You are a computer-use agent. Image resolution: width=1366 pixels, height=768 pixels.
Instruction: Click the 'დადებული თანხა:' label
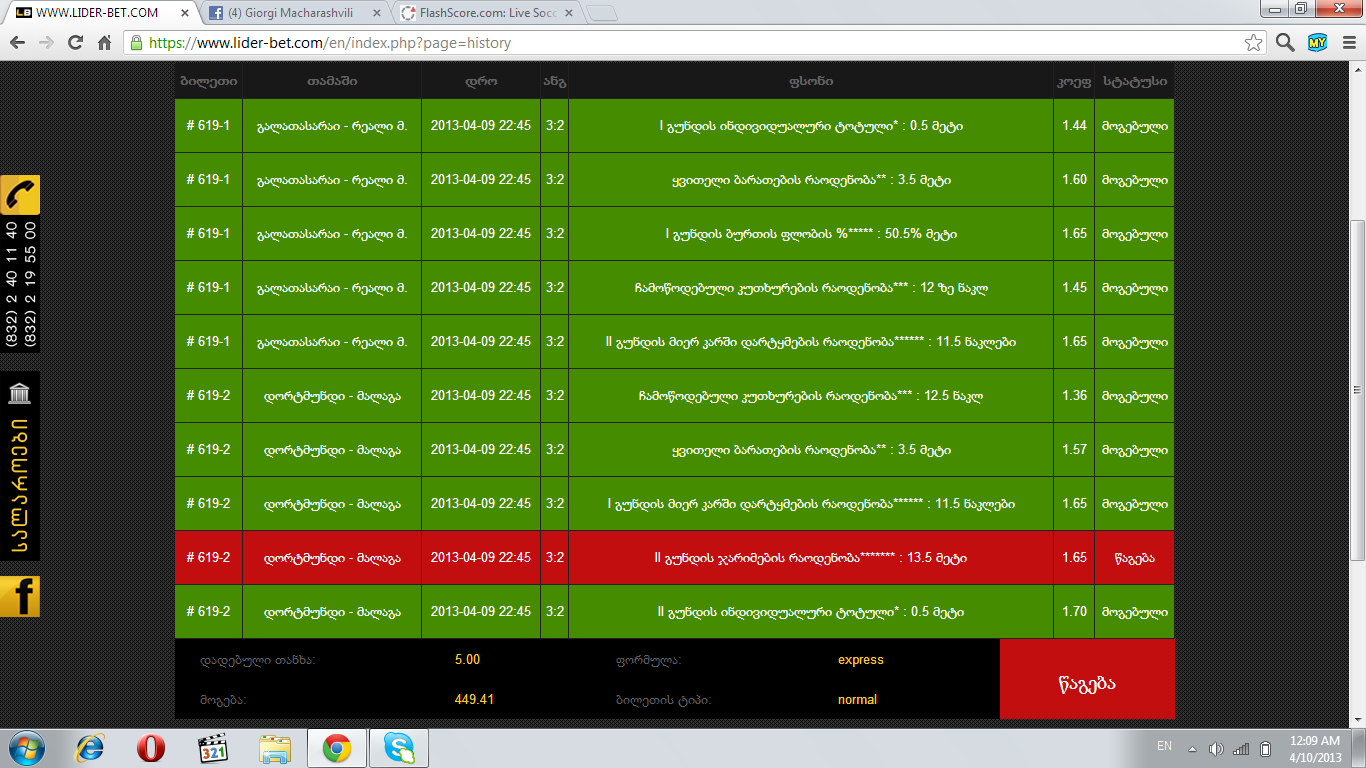click(258, 660)
